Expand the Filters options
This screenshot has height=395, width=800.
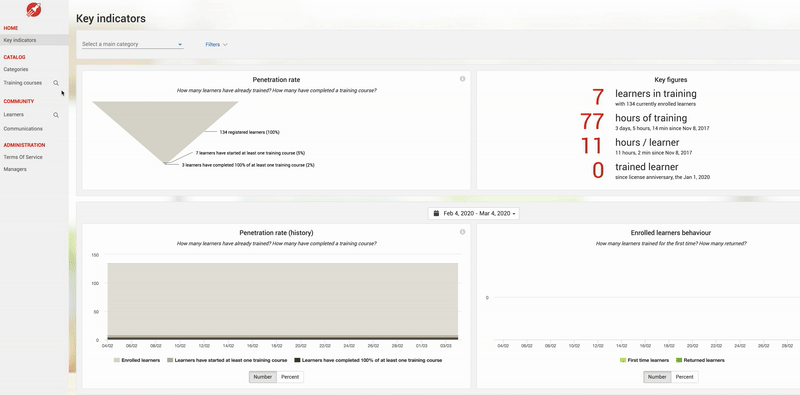click(x=216, y=44)
